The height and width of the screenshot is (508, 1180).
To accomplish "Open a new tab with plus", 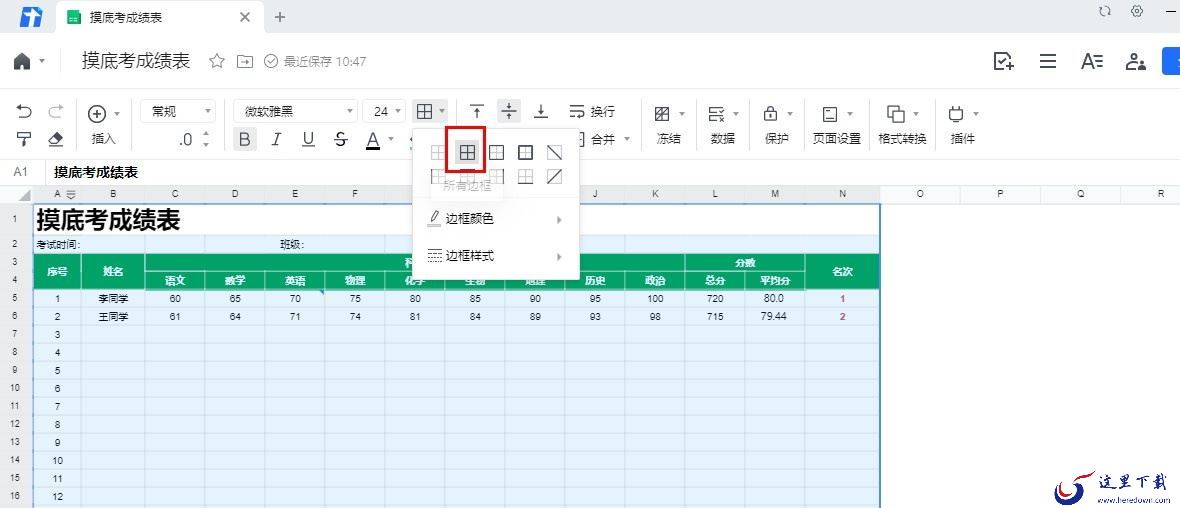I will pos(280,17).
